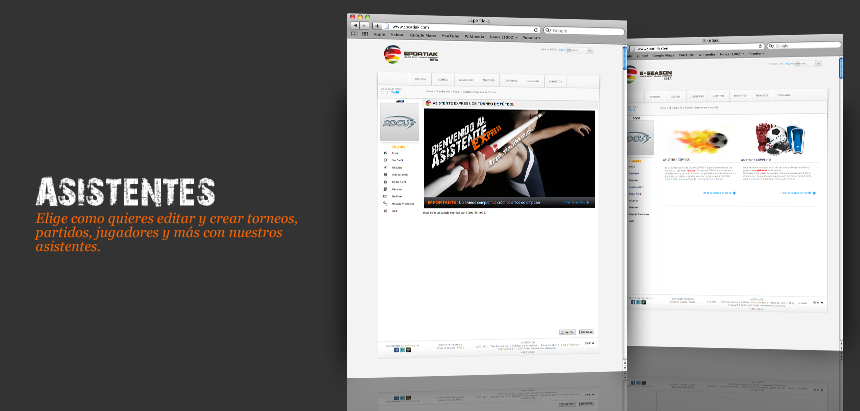Select the first navigation tab on the Sportiak page

(419, 80)
